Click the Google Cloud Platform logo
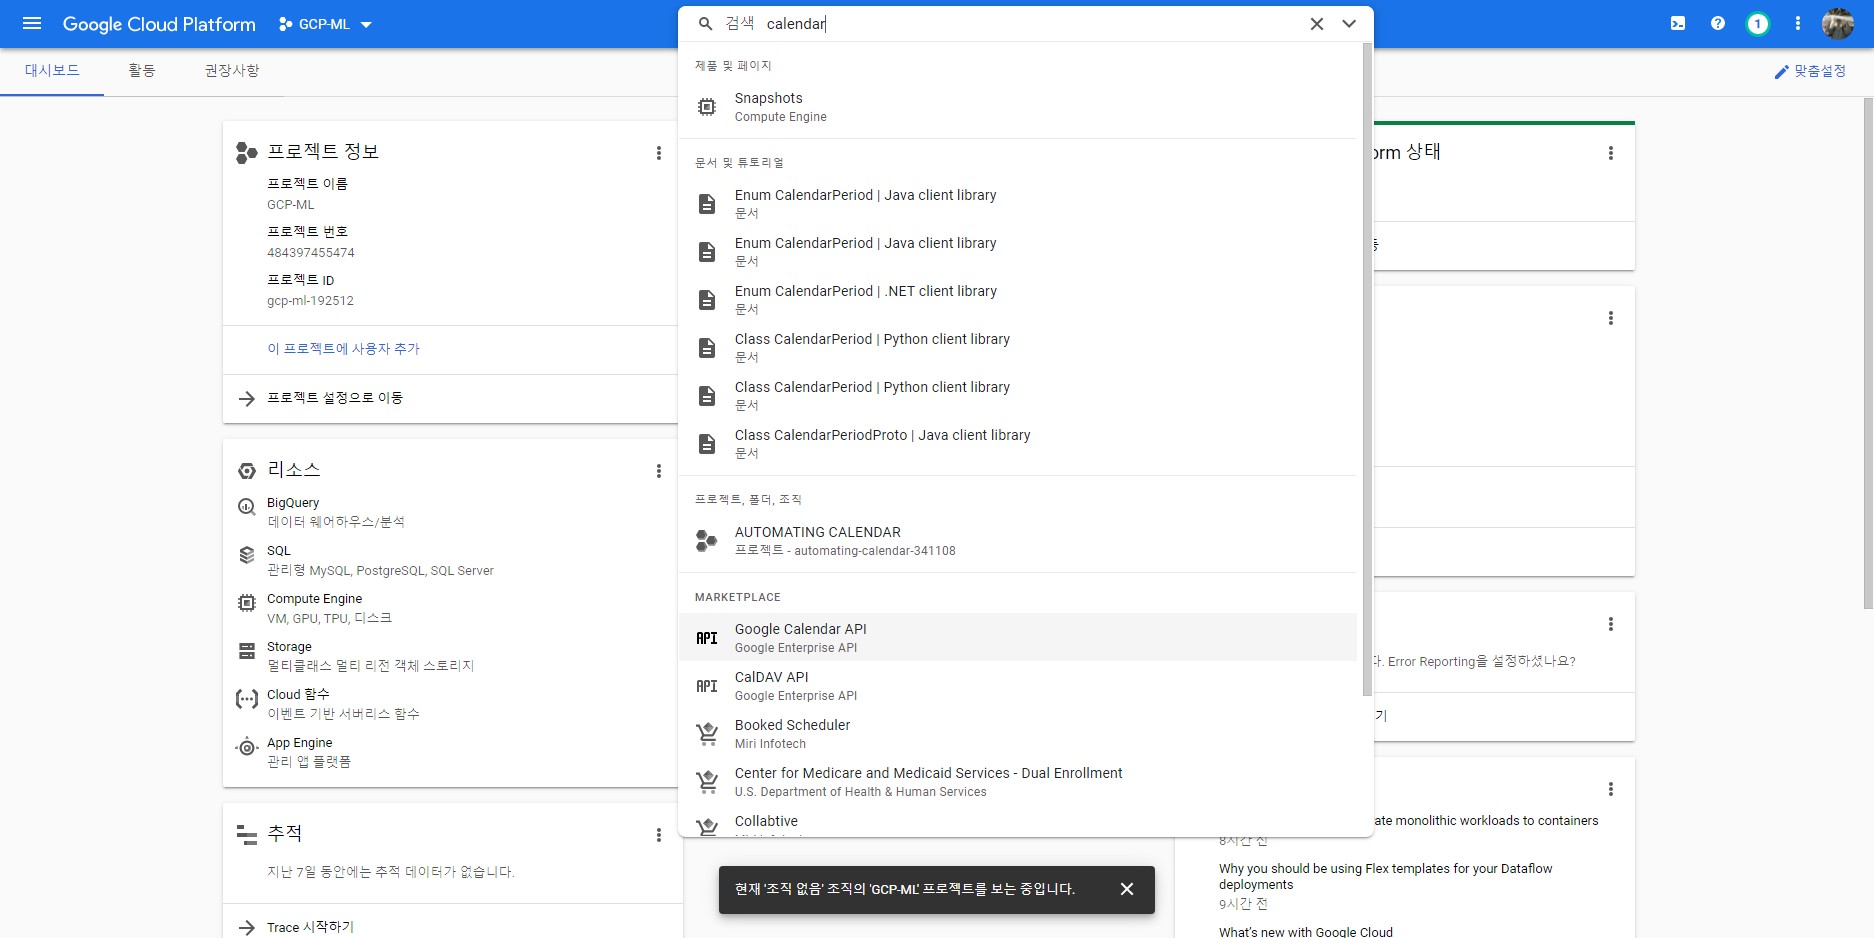 tap(159, 24)
